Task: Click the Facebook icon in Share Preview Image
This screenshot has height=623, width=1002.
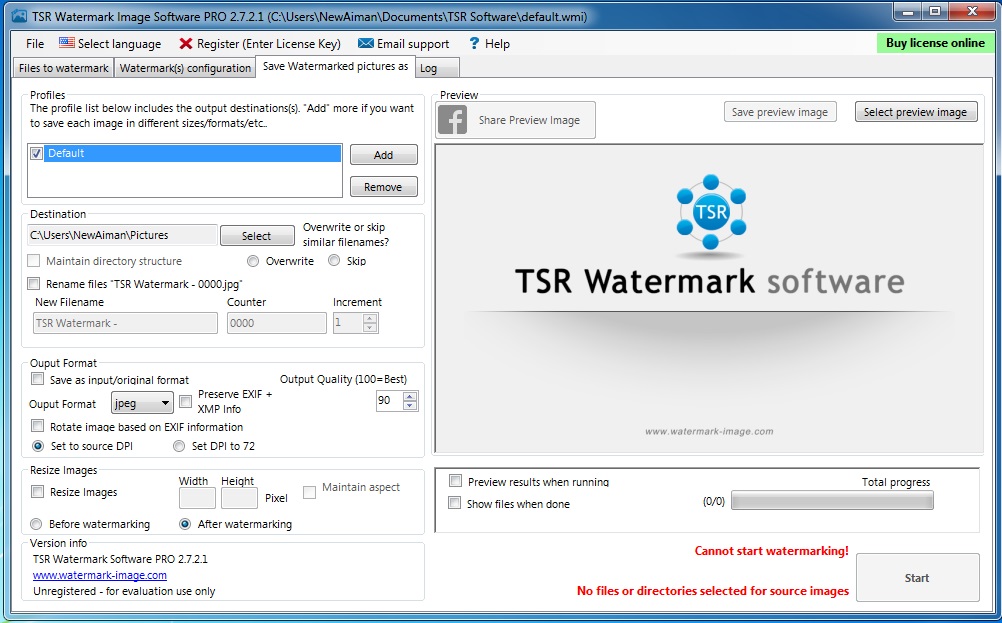Action: coord(452,119)
